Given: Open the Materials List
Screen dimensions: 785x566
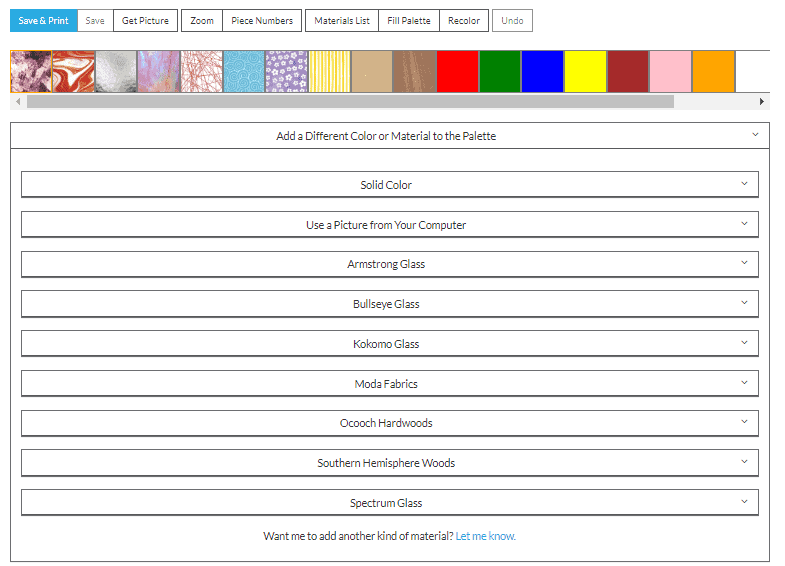Looking at the screenshot, I should coord(341,21).
